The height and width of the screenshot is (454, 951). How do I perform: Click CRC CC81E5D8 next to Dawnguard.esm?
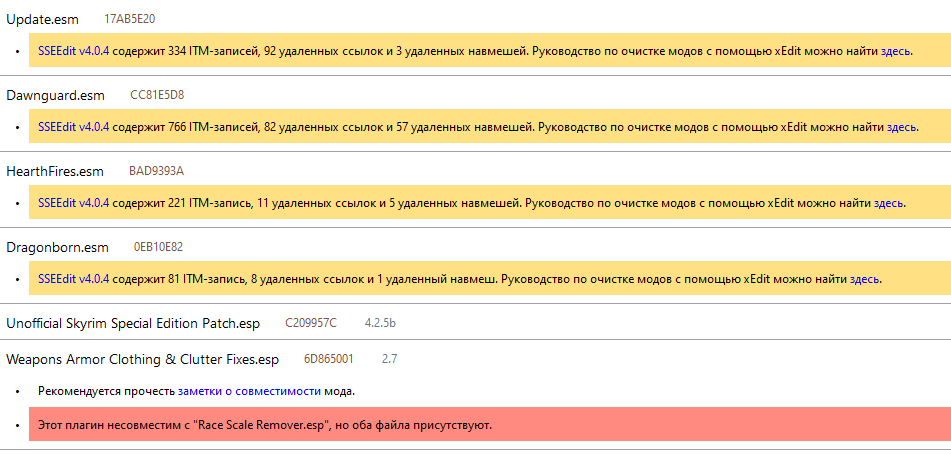(157, 95)
